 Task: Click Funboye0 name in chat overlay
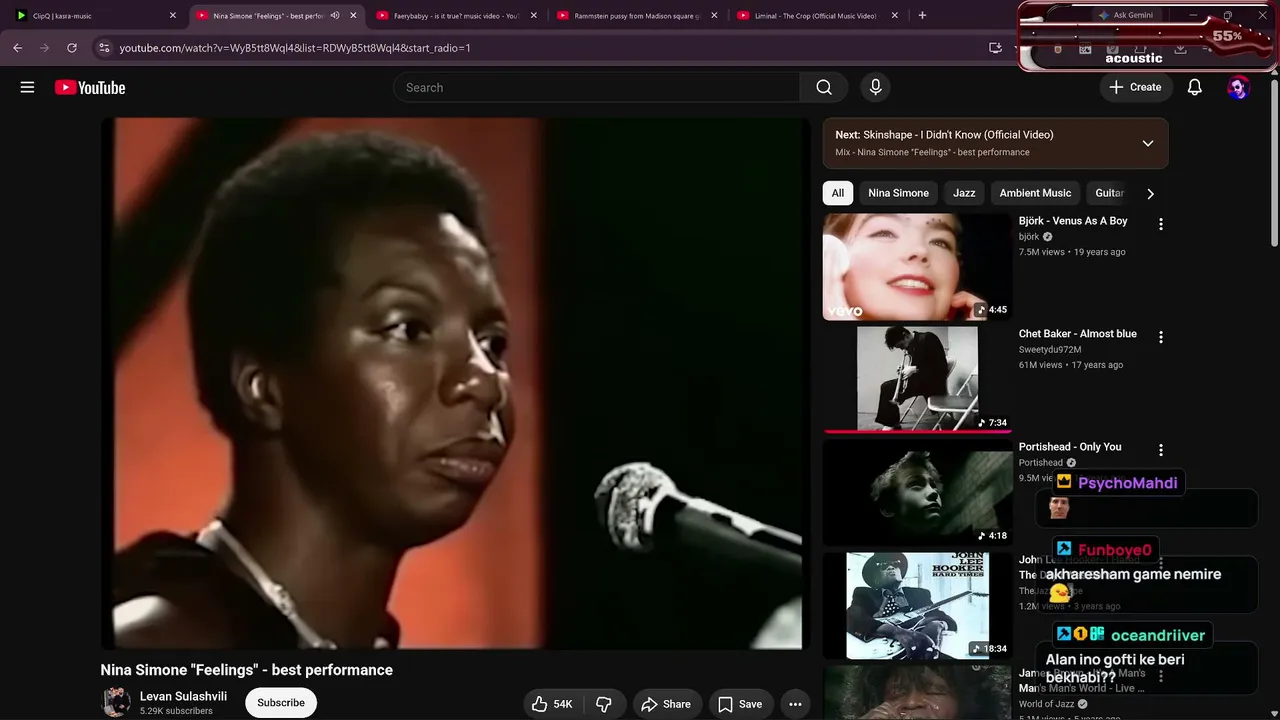coord(1114,550)
